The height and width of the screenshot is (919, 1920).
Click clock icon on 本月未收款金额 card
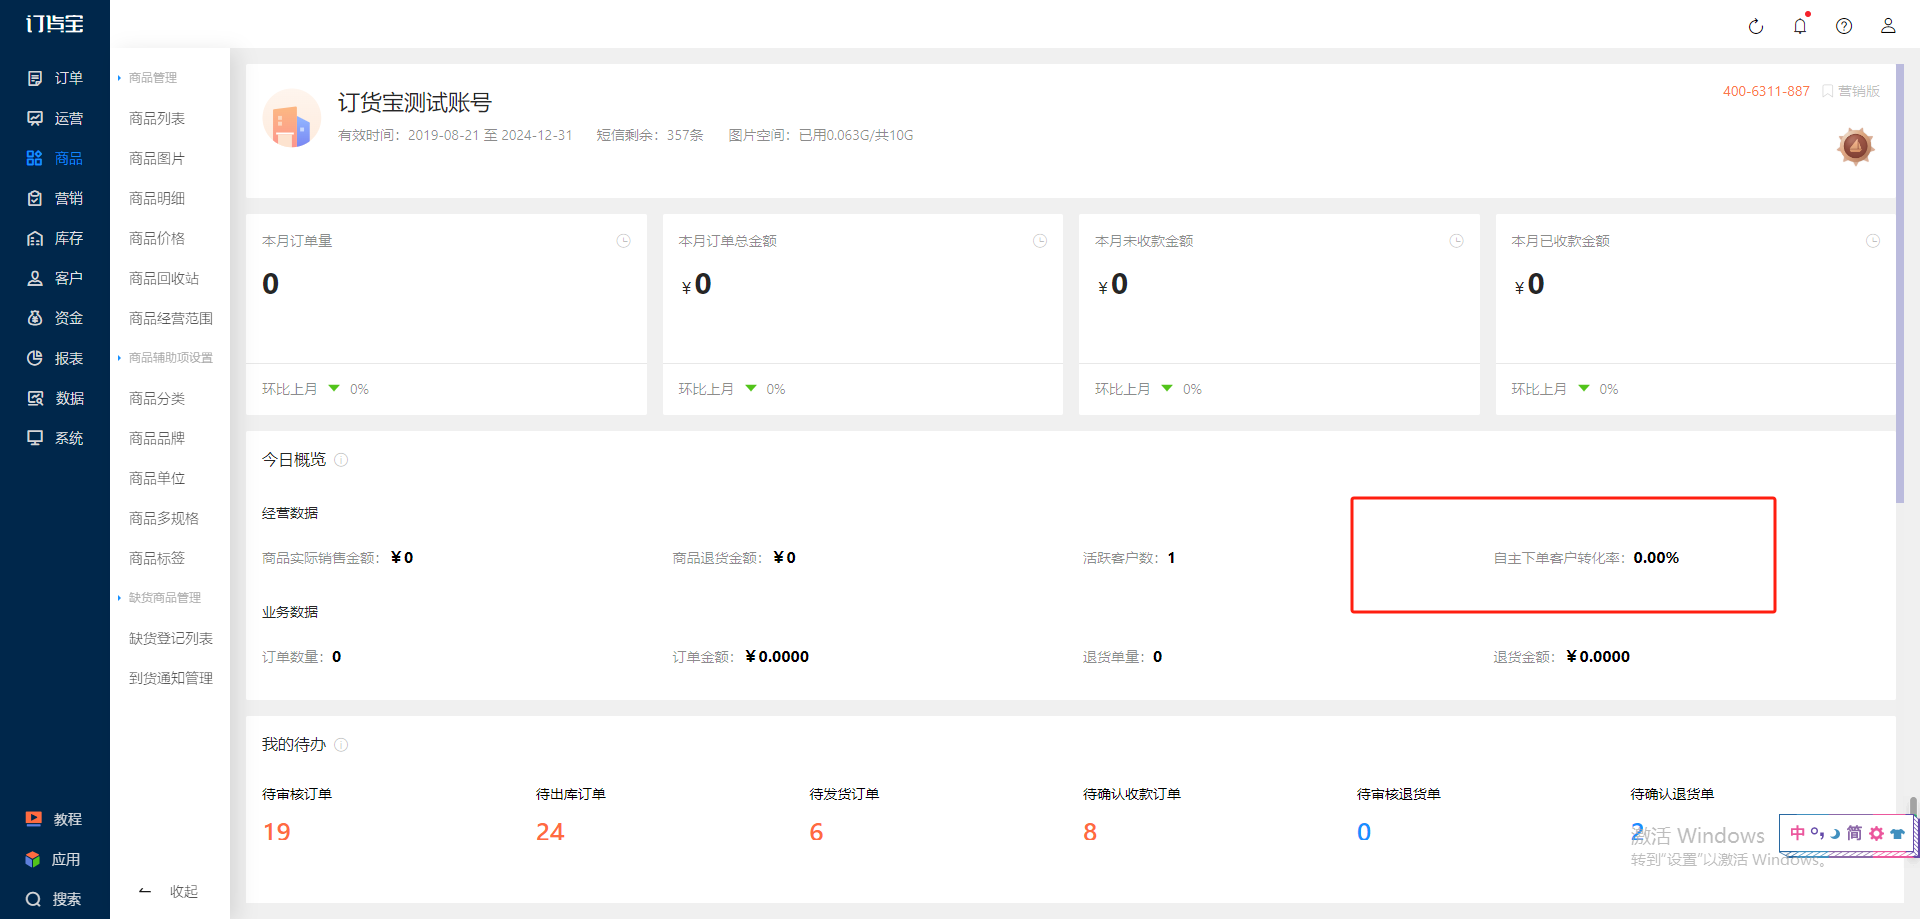[x=1457, y=241]
